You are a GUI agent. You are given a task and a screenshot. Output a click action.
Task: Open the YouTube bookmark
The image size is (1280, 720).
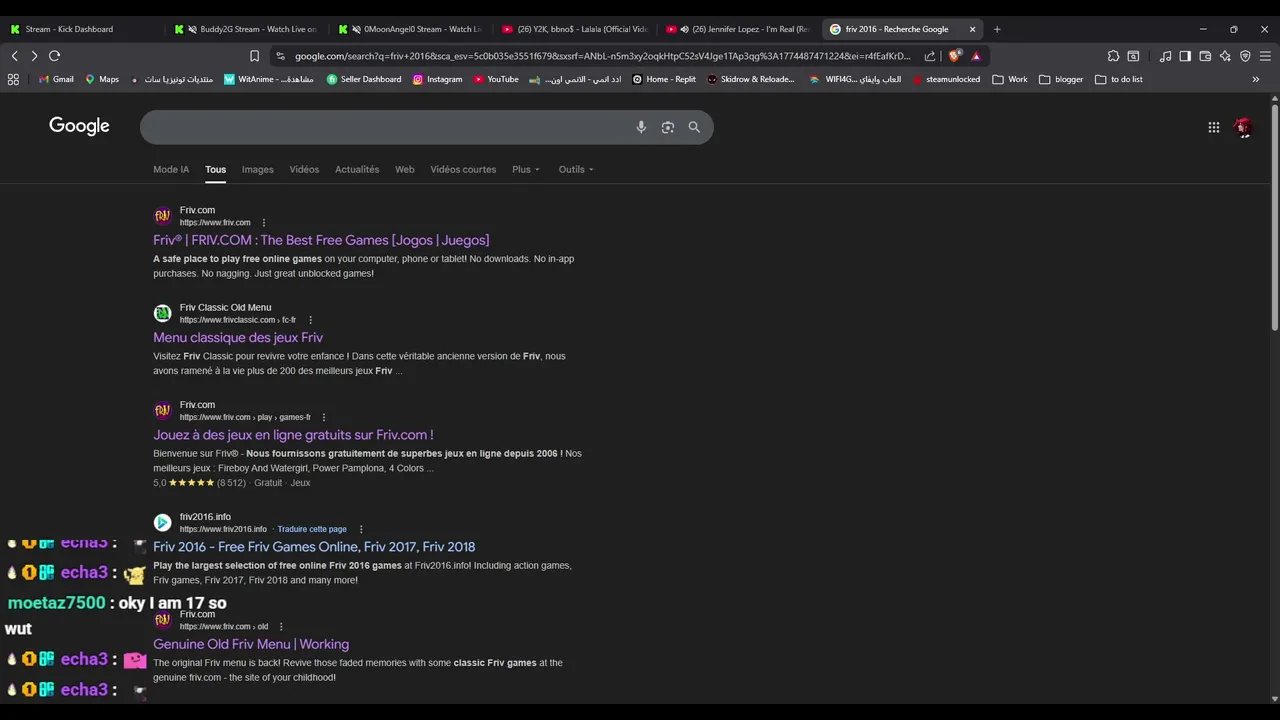click(x=496, y=79)
